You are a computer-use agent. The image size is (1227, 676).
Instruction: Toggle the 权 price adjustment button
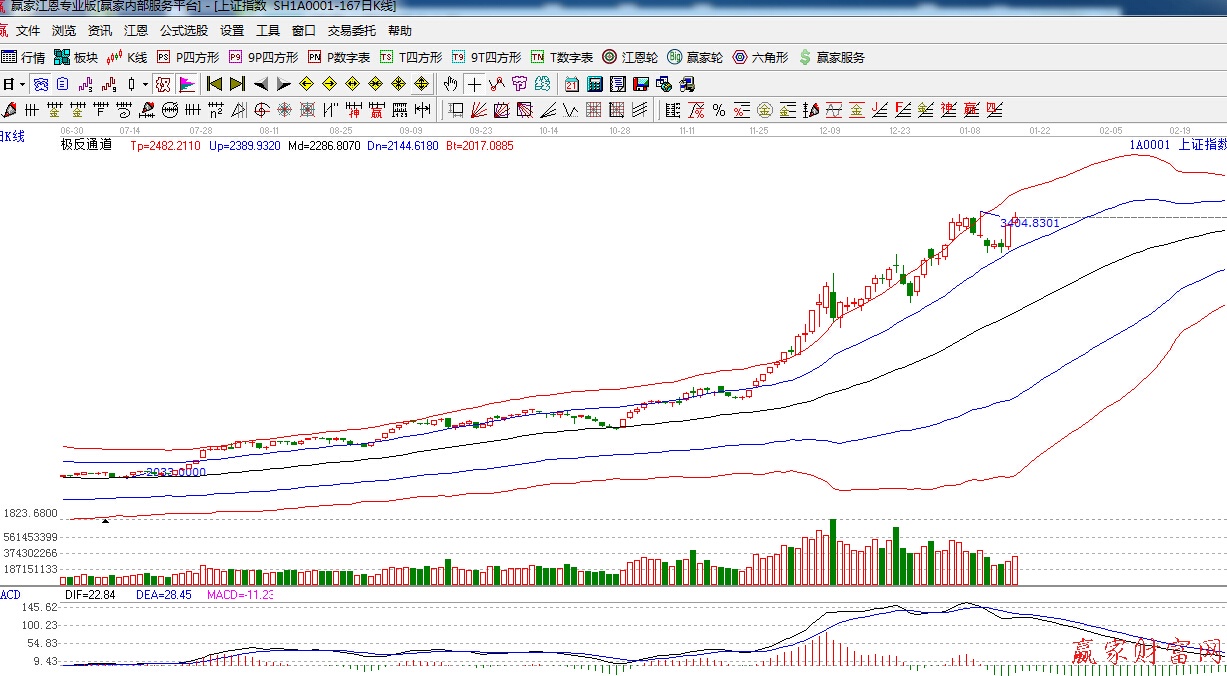pos(162,84)
